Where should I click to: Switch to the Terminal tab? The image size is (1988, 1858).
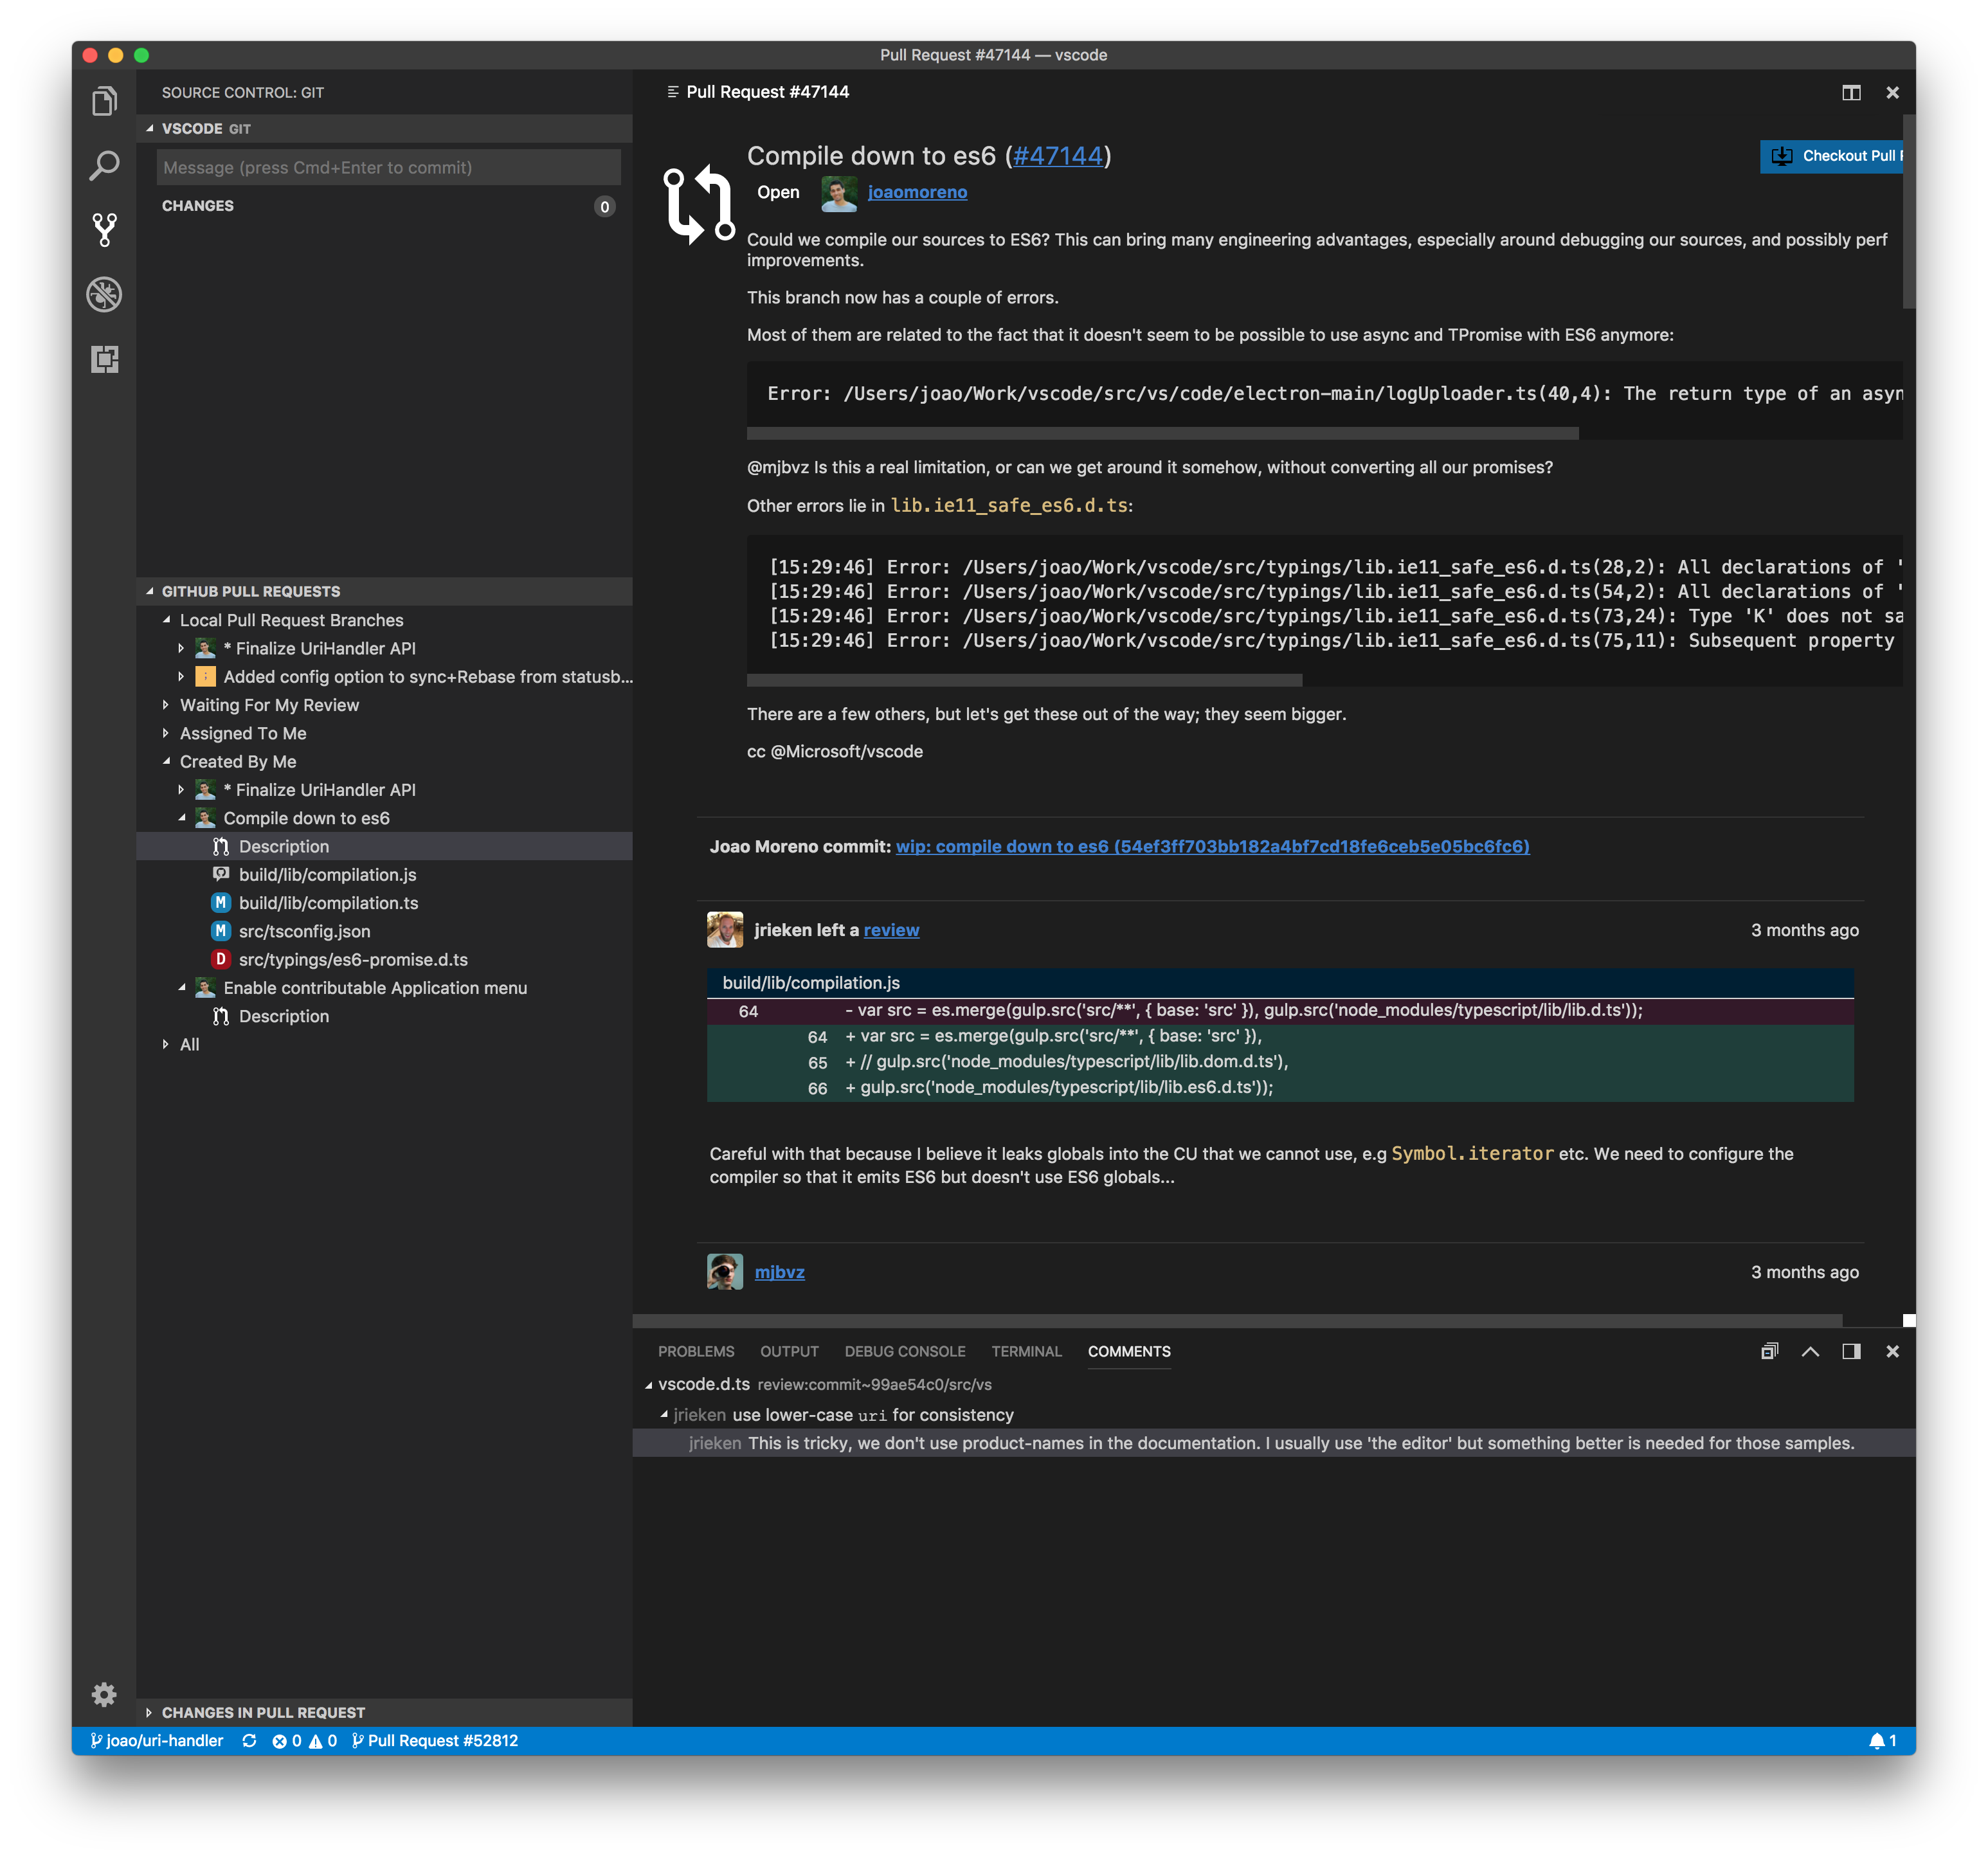1026,1351
